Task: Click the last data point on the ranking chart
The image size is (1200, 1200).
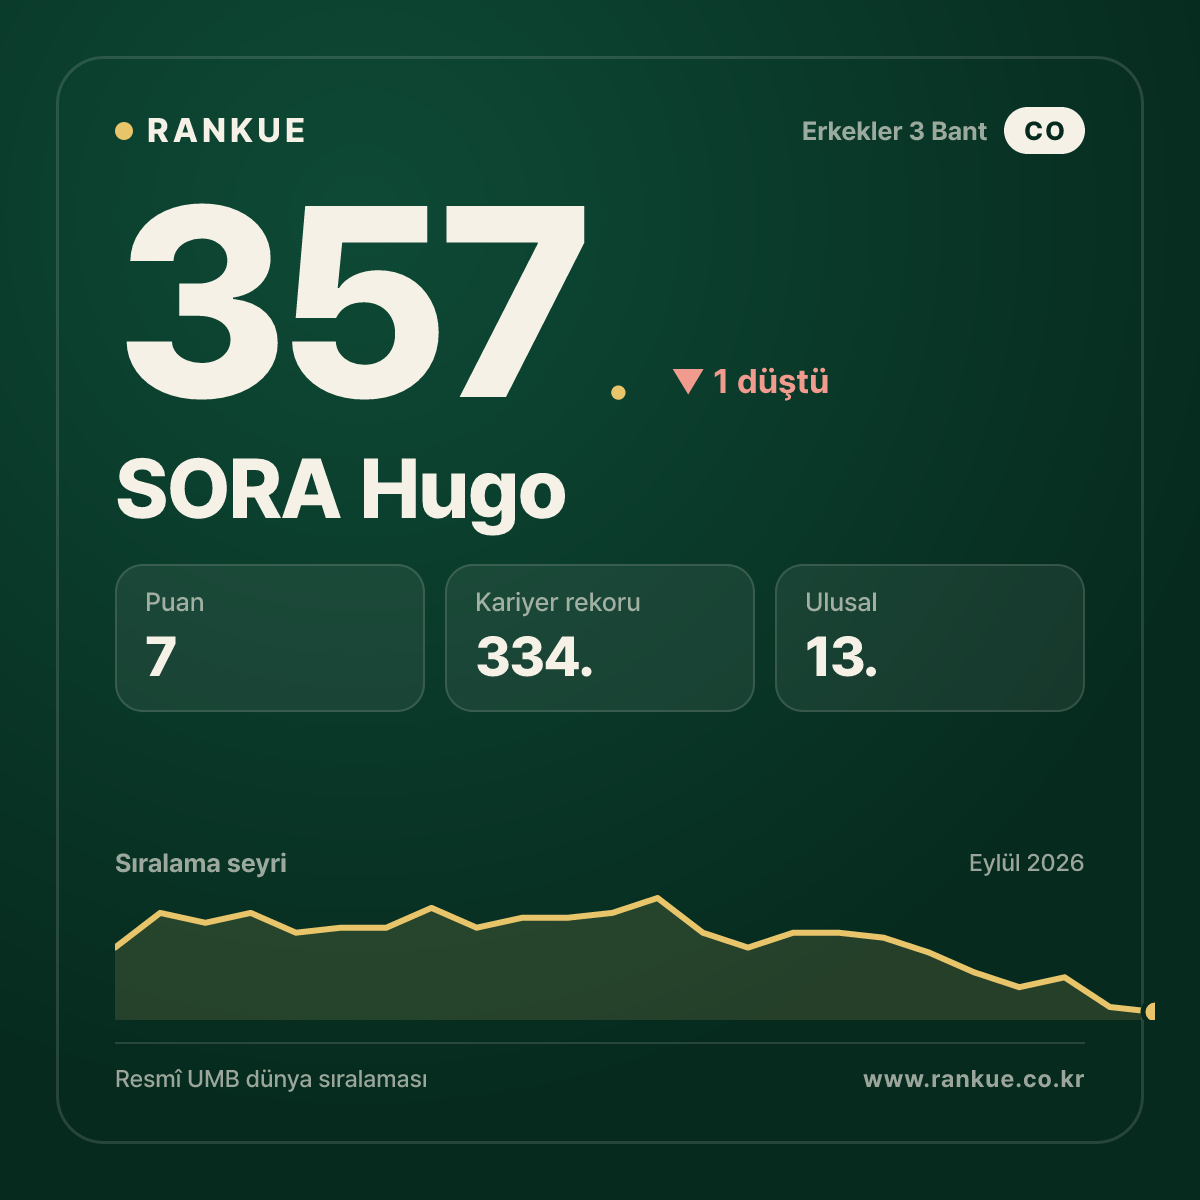Action: point(1151,1011)
